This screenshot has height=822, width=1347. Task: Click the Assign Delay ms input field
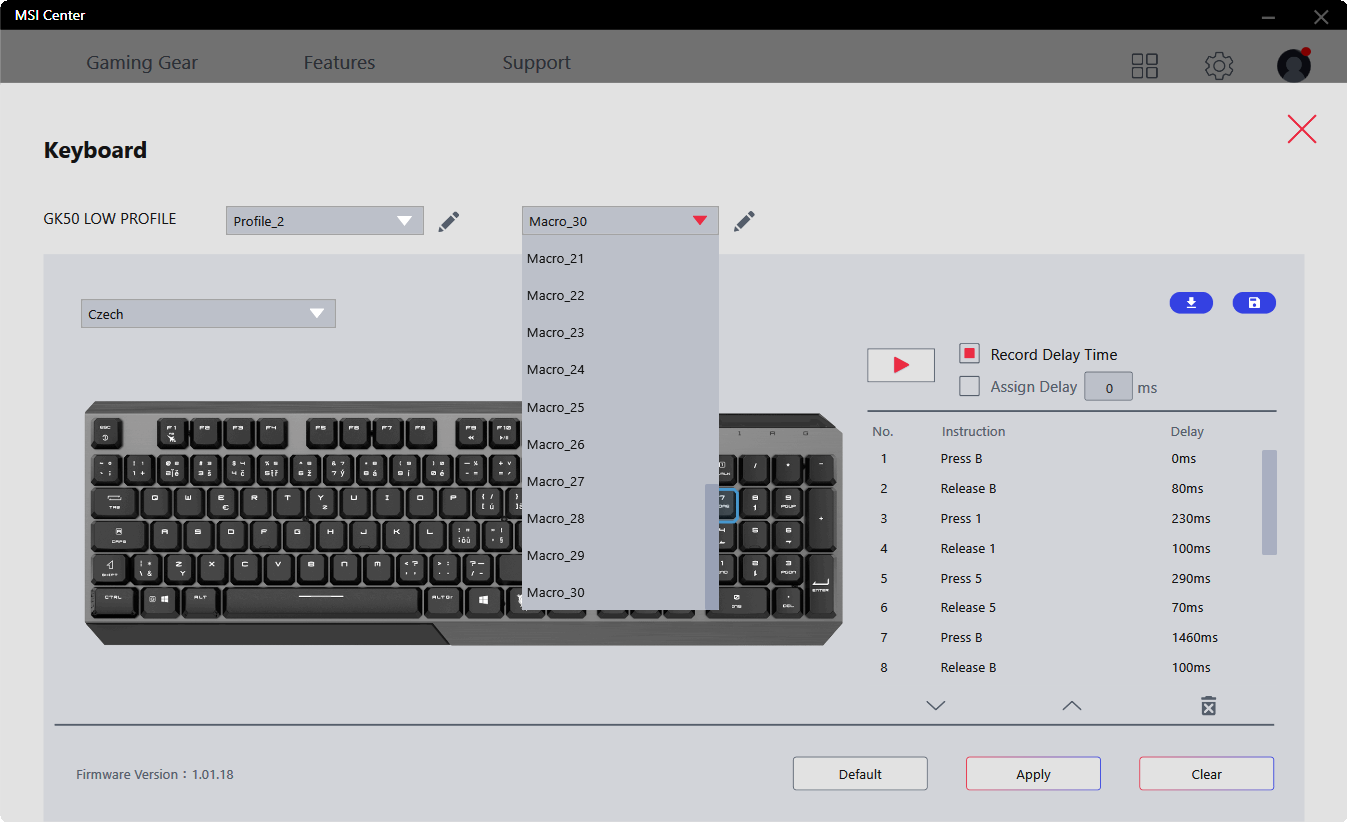(x=1108, y=387)
